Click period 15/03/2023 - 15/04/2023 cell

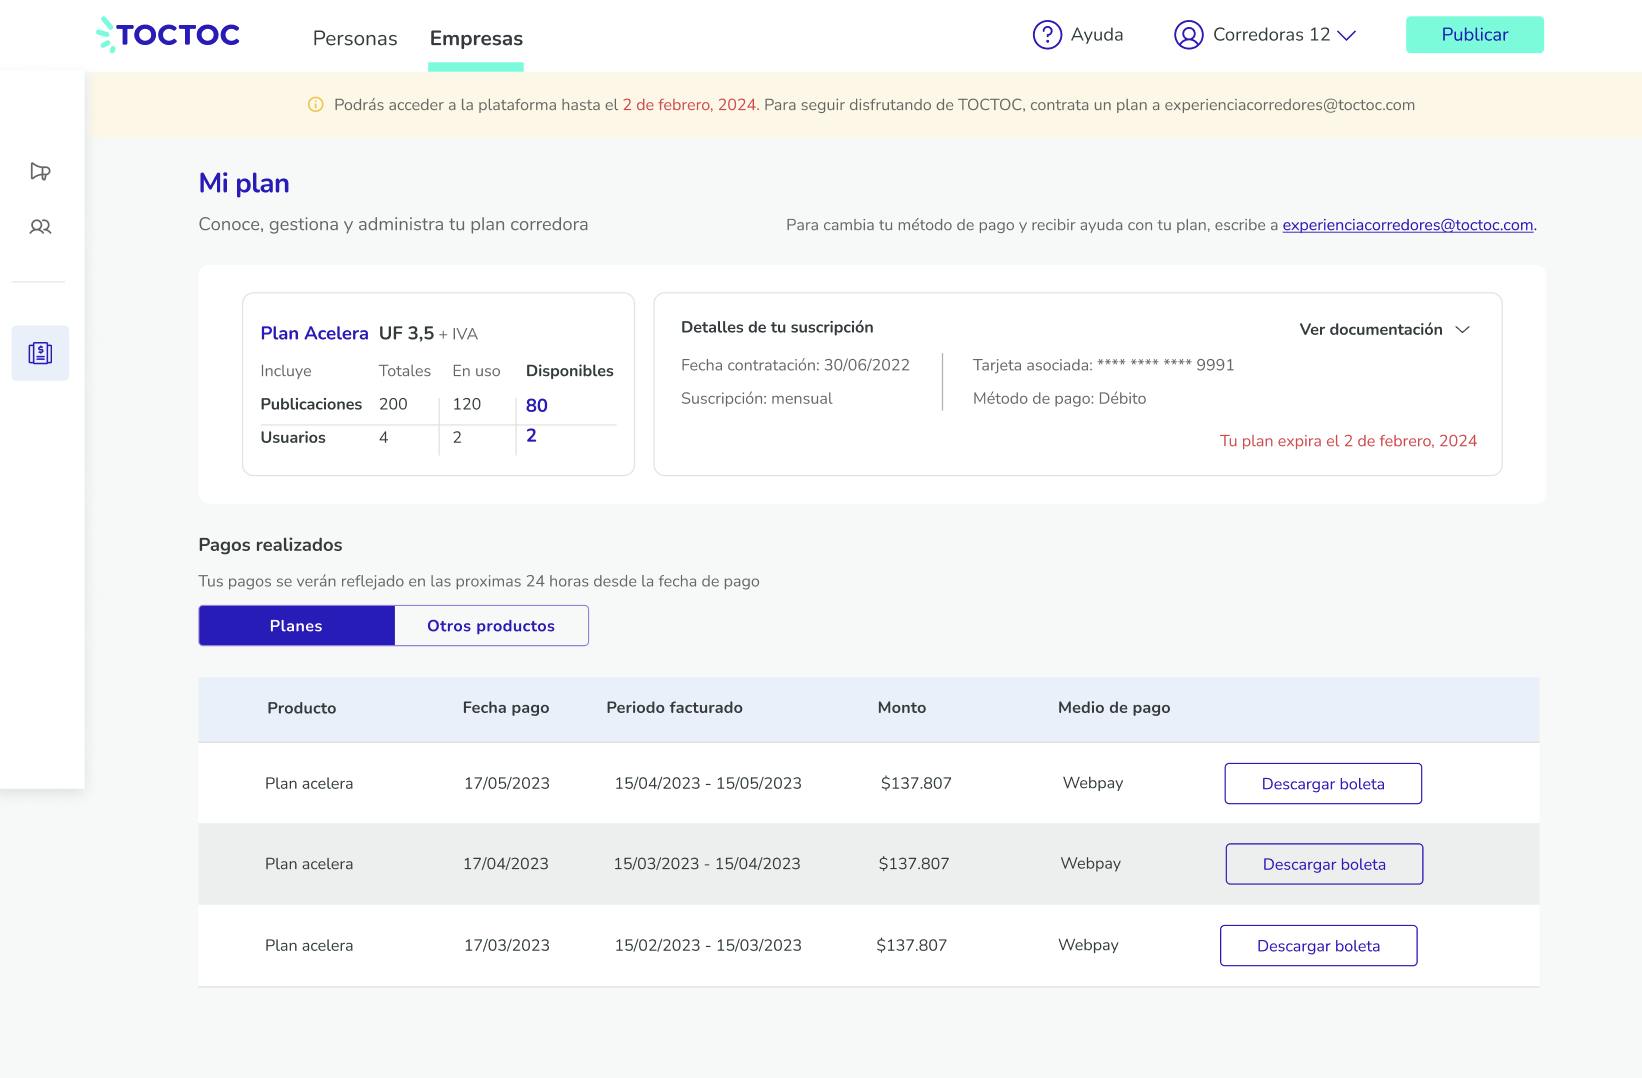tap(707, 864)
